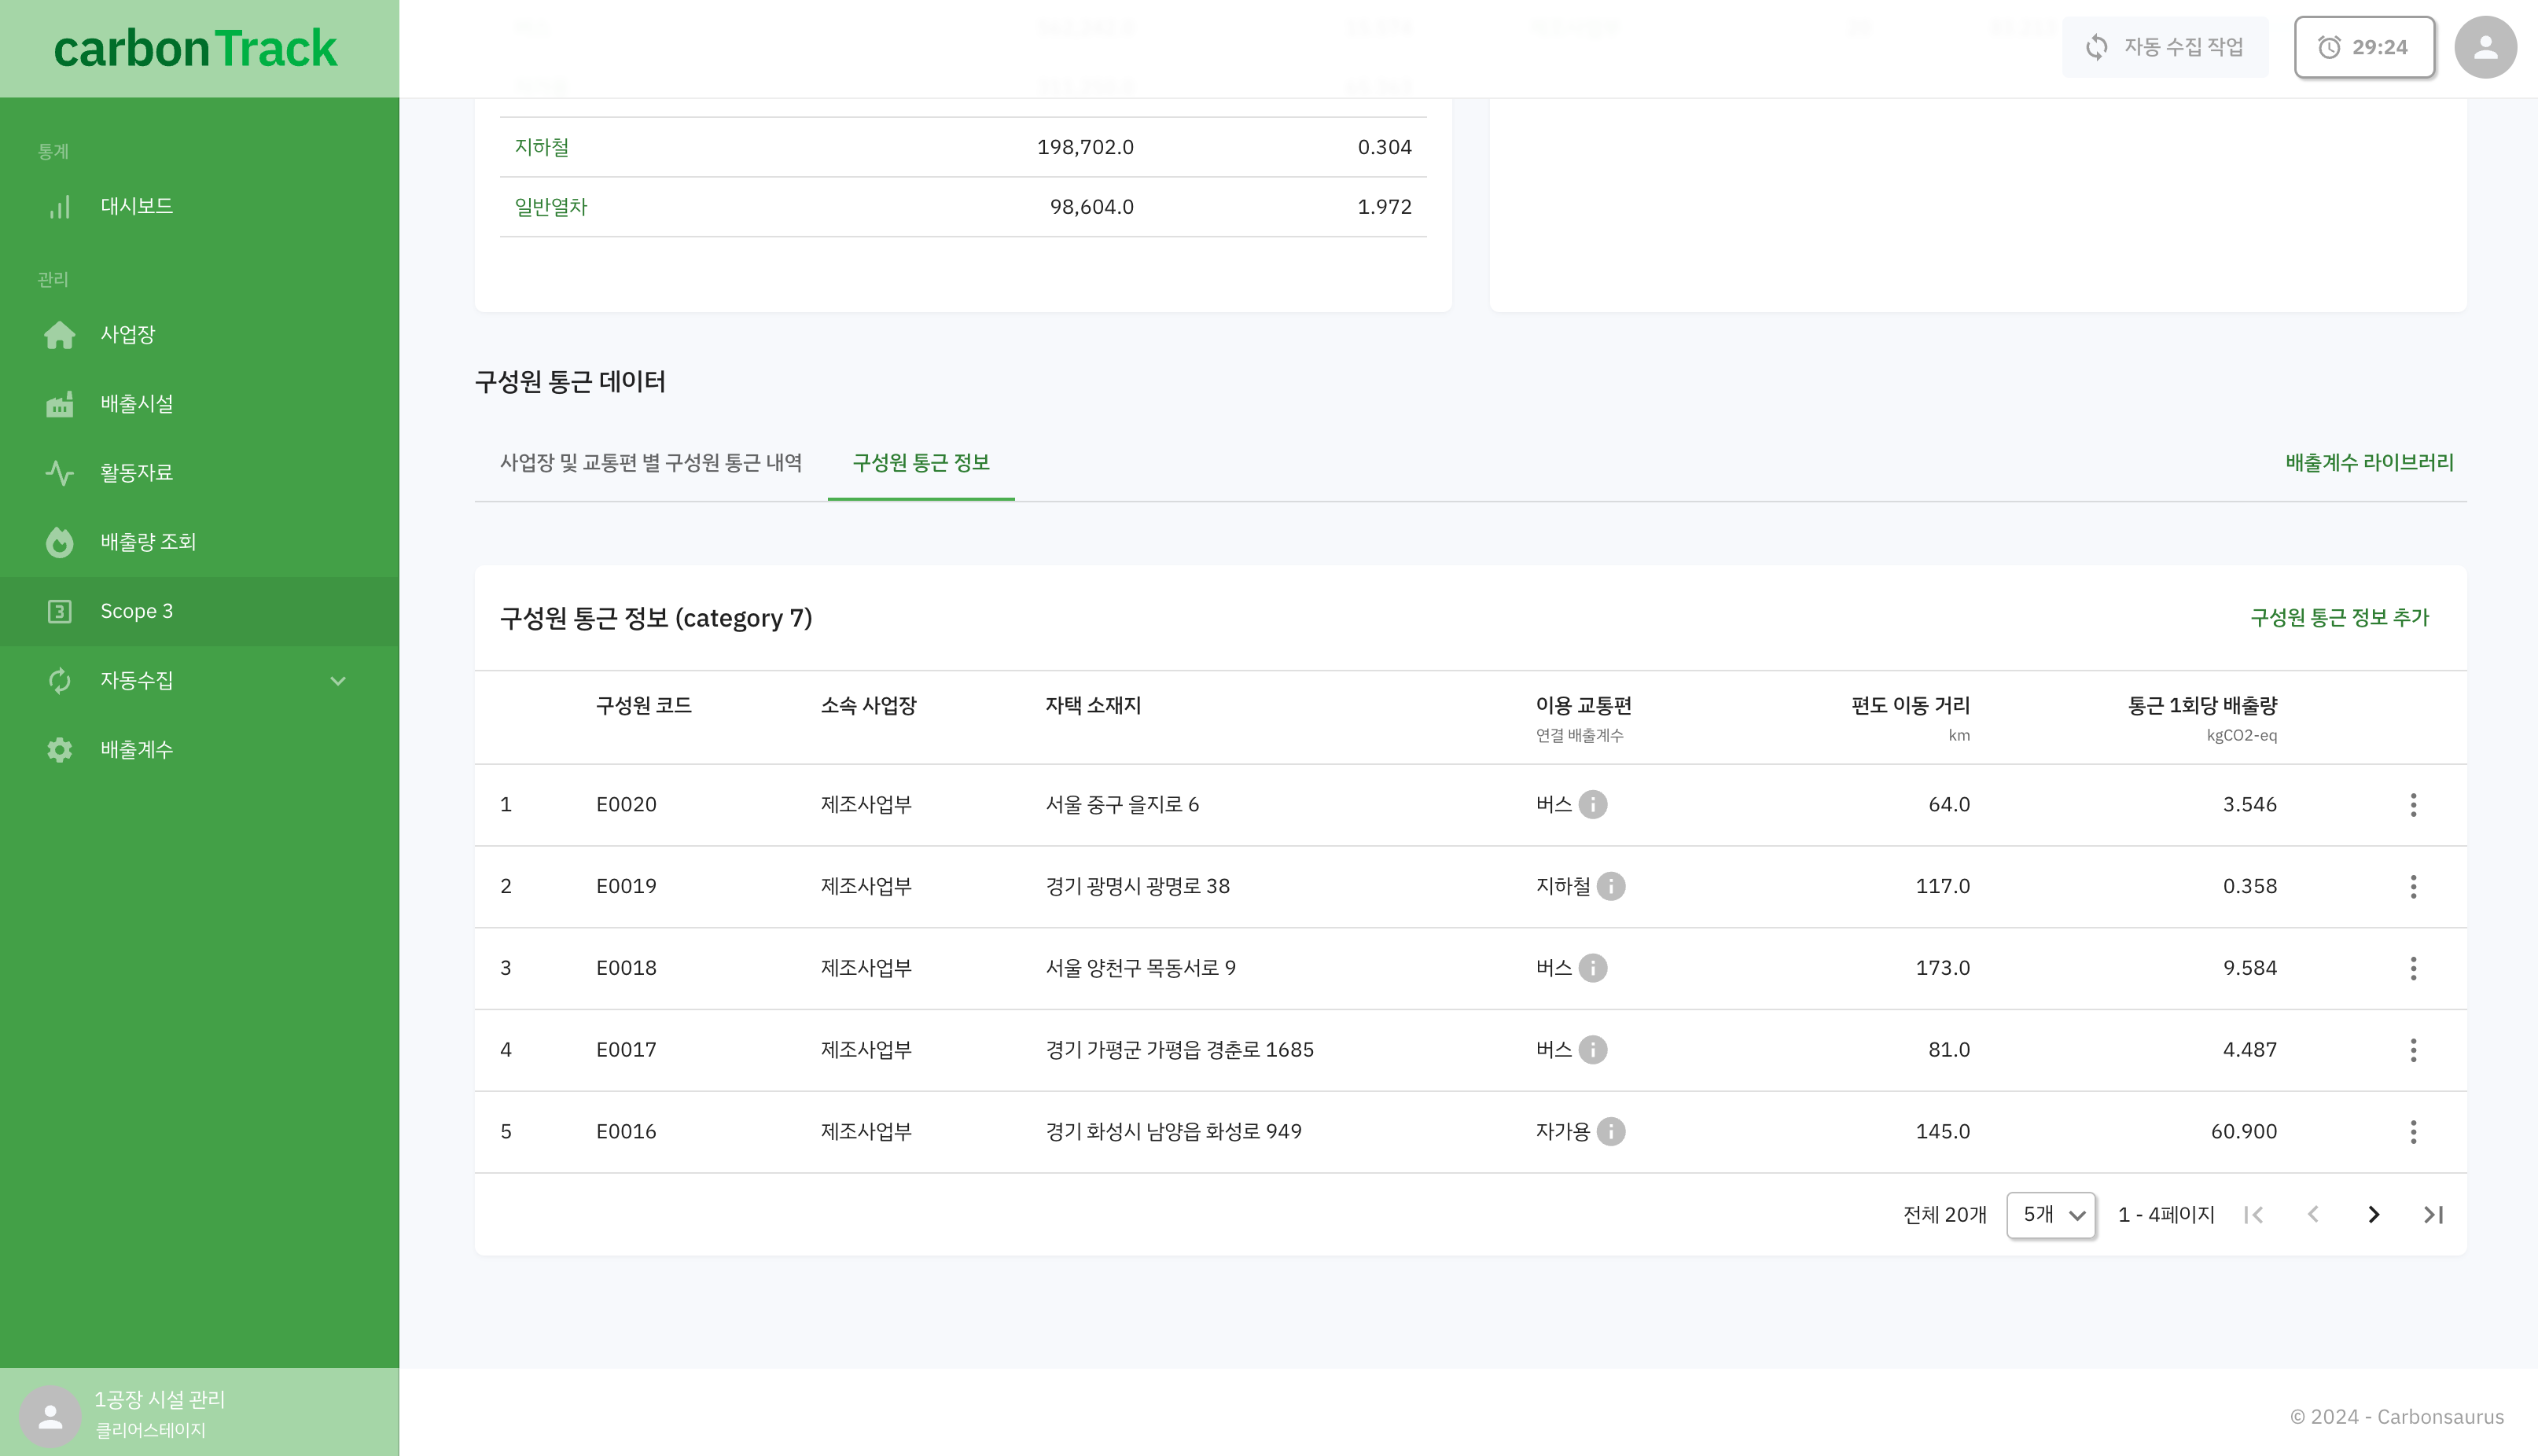Open the three-dot menu for E0018
2538x1456 pixels.
tap(2413, 969)
